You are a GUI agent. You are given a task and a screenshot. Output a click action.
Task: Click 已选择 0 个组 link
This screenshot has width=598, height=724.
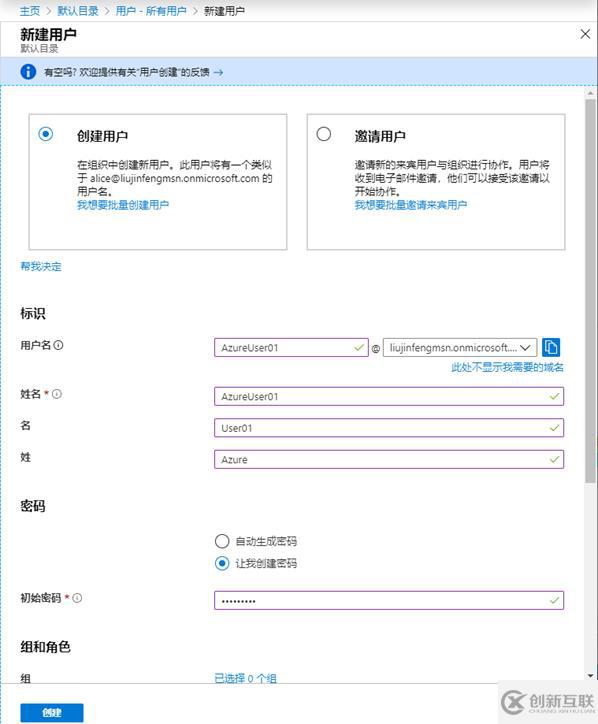tap(245, 678)
